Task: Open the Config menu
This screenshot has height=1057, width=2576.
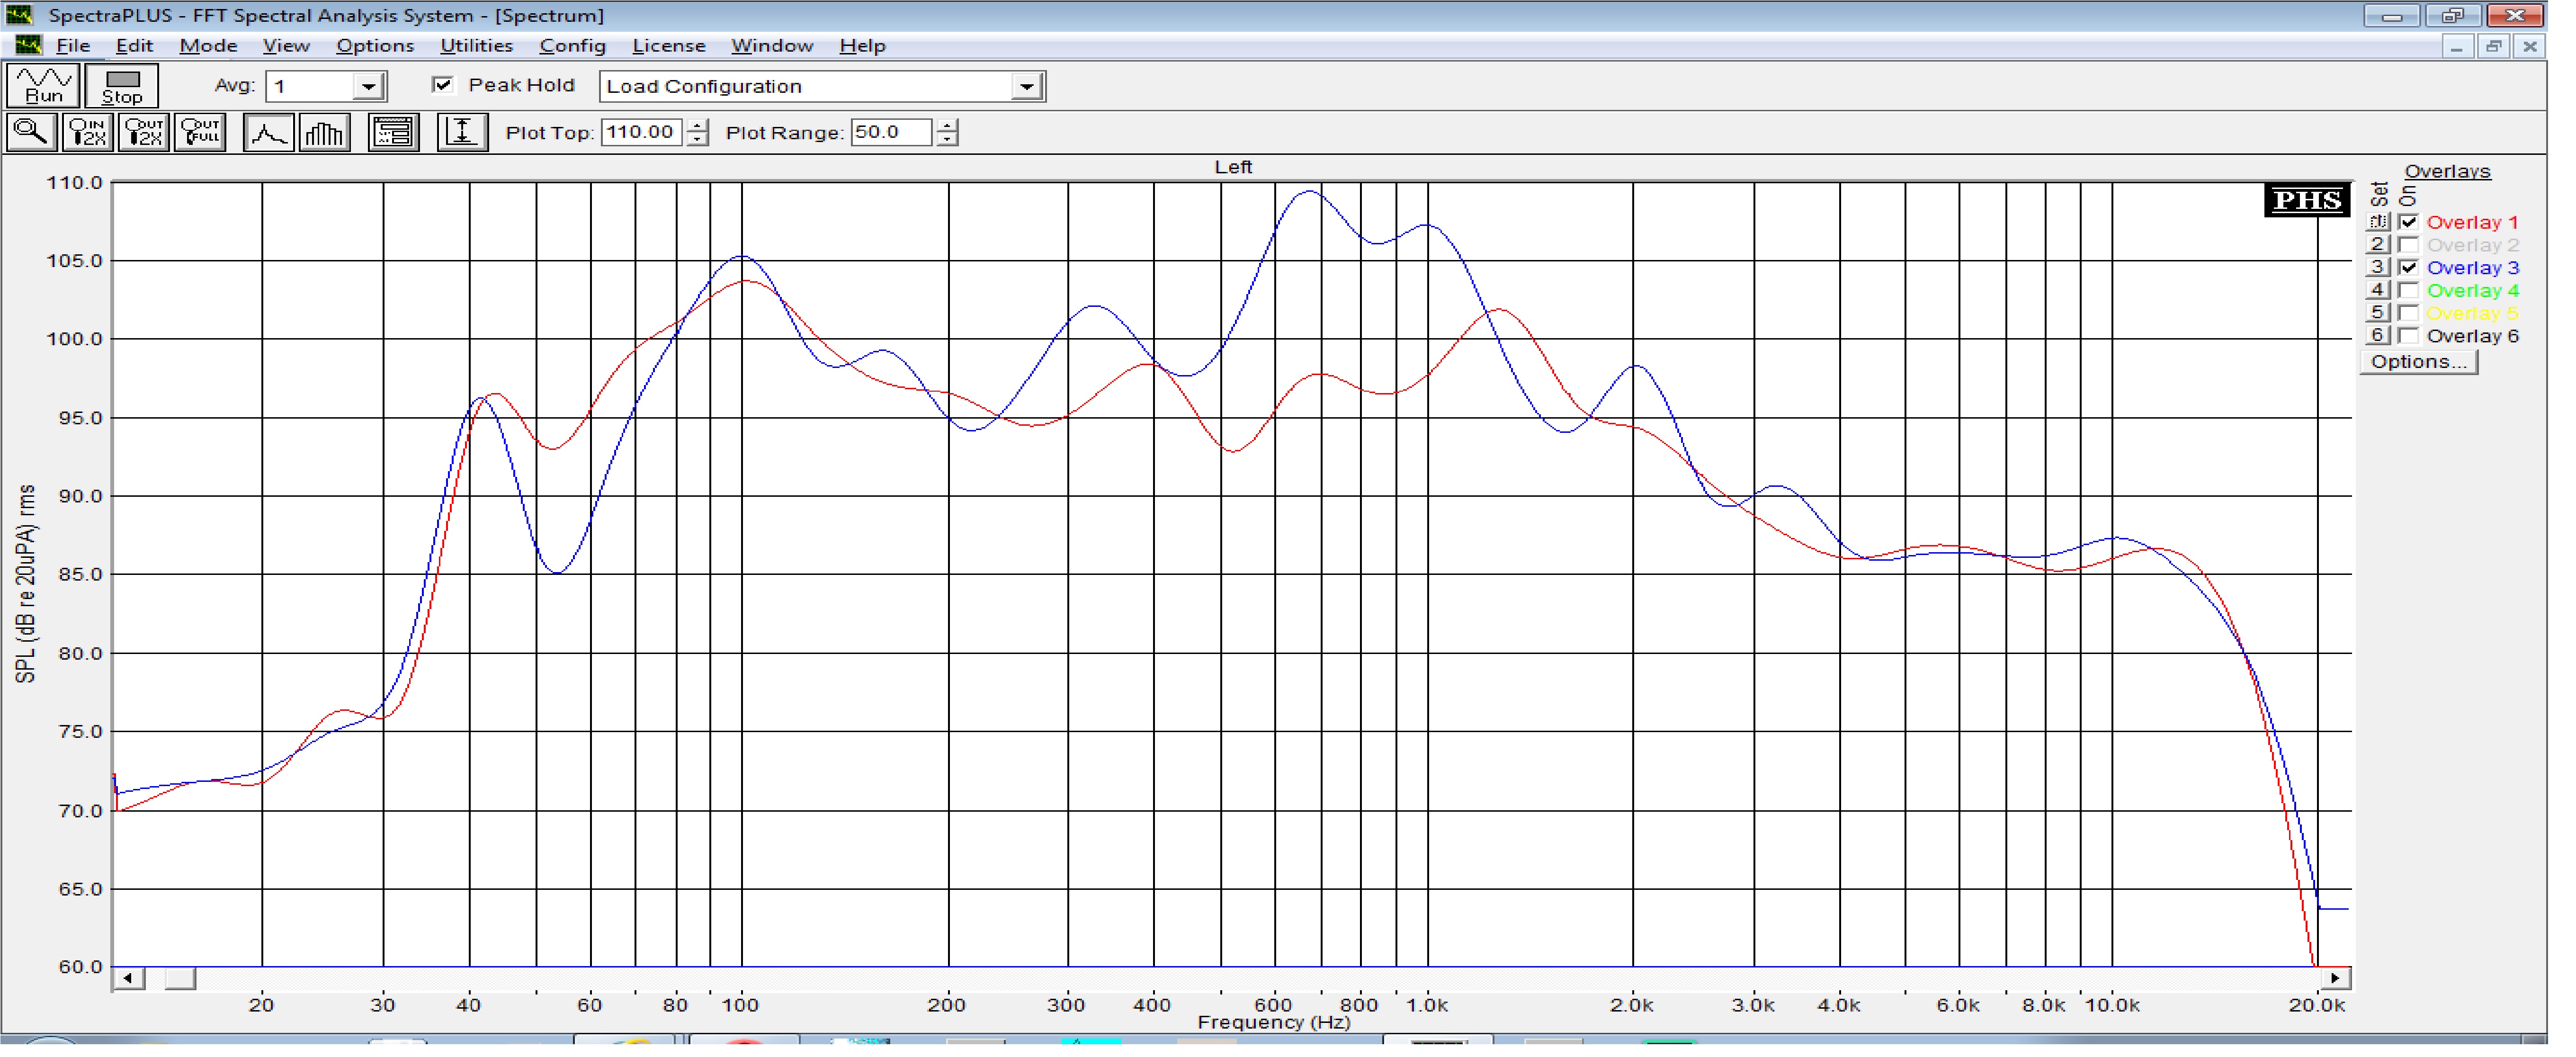Action: [572, 46]
